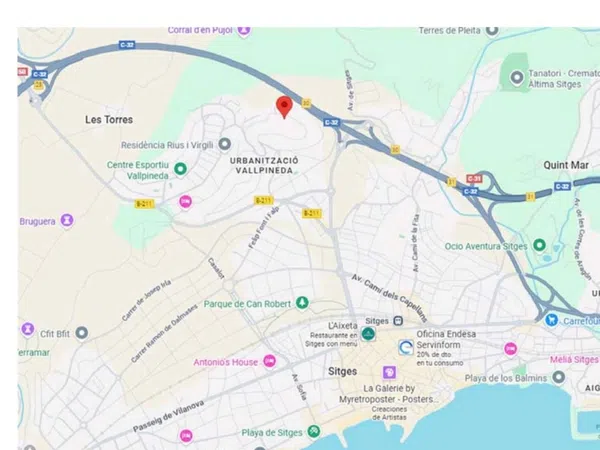Select the Centre Esportiu Vallpineda green icon
This screenshot has height=450, width=600.
181,169
